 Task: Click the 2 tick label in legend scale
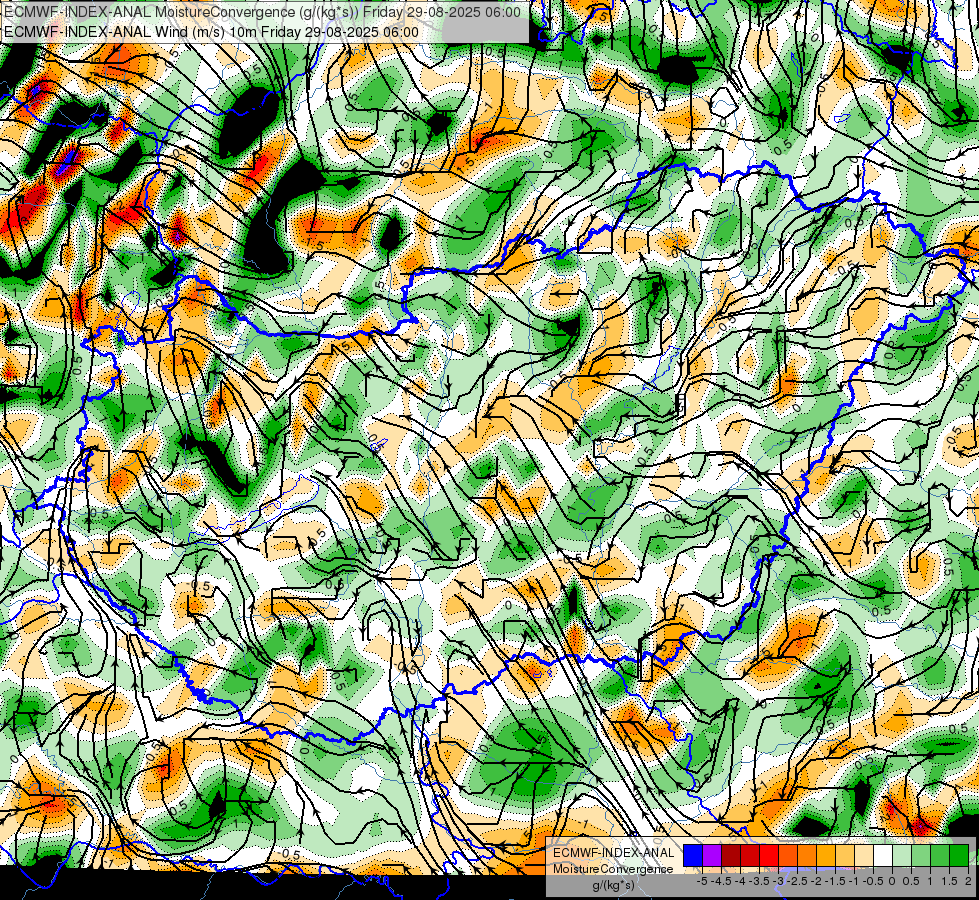tap(968, 881)
